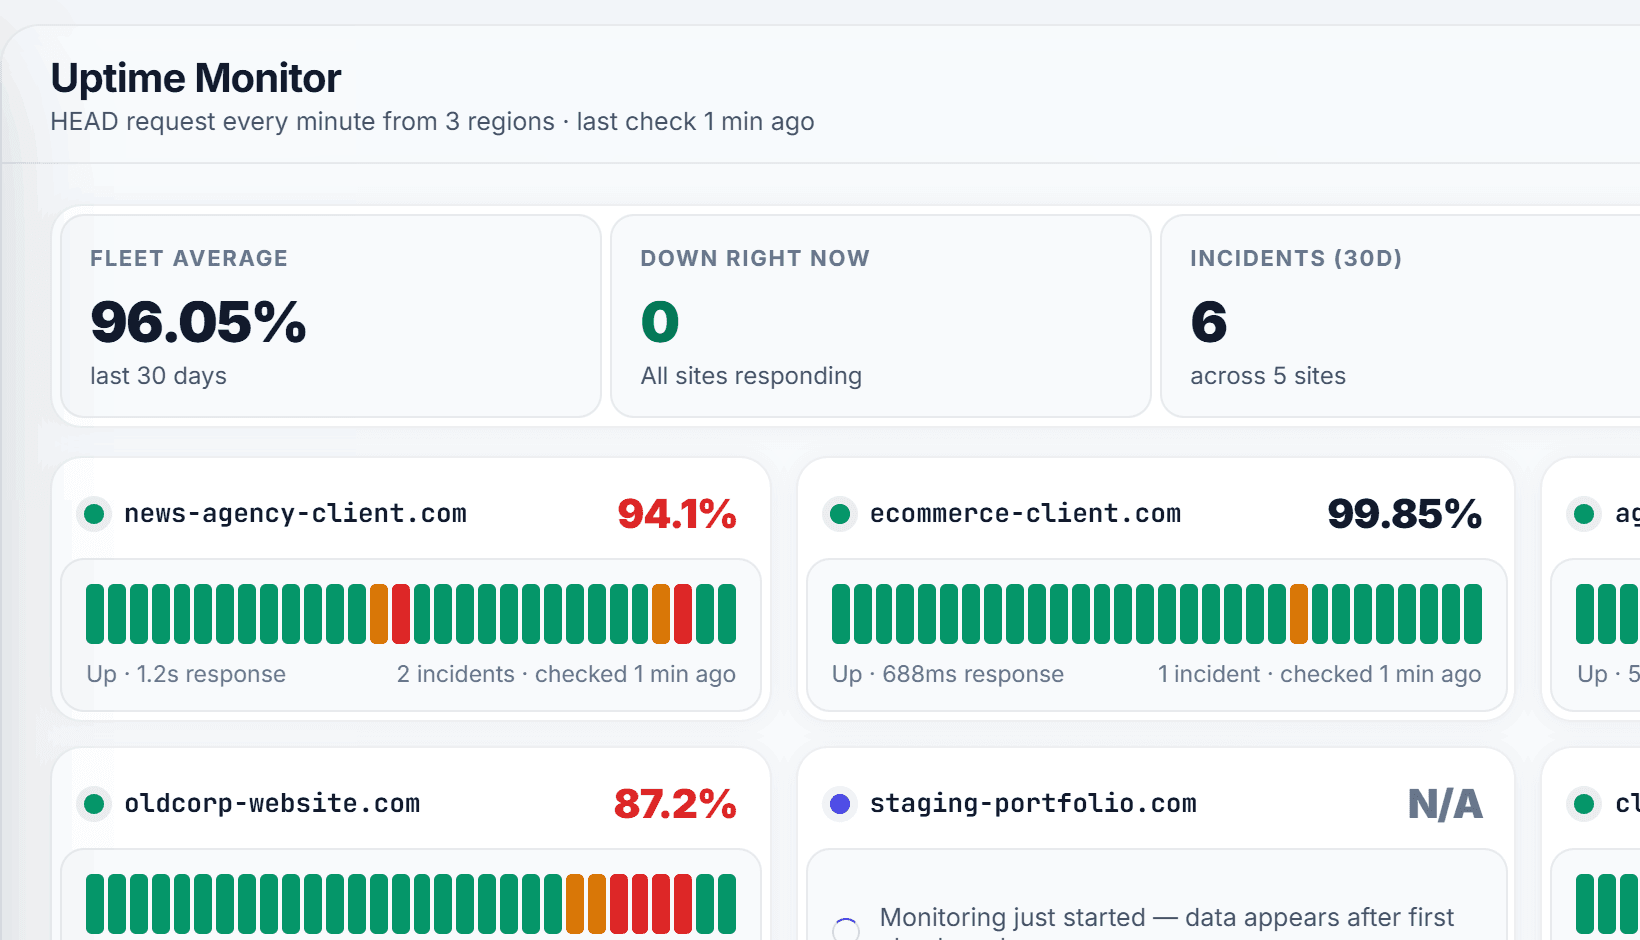This screenshot has width=1640, height=940.
Task: Click the first red bar in news-agency-client.com history
Action: pos(401,614)
